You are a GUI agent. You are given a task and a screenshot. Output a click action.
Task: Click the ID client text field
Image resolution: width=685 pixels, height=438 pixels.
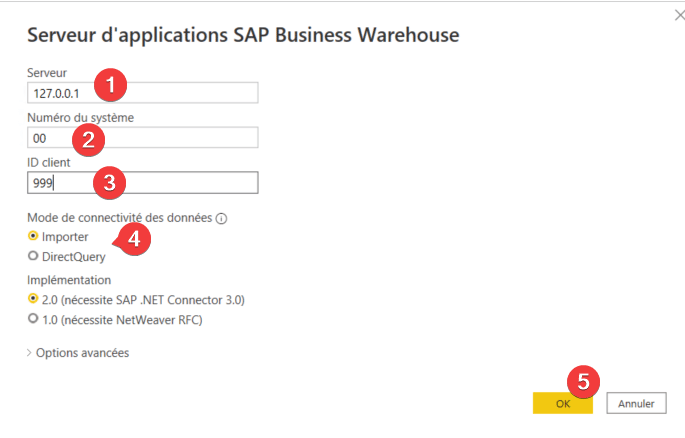point(142,183)
